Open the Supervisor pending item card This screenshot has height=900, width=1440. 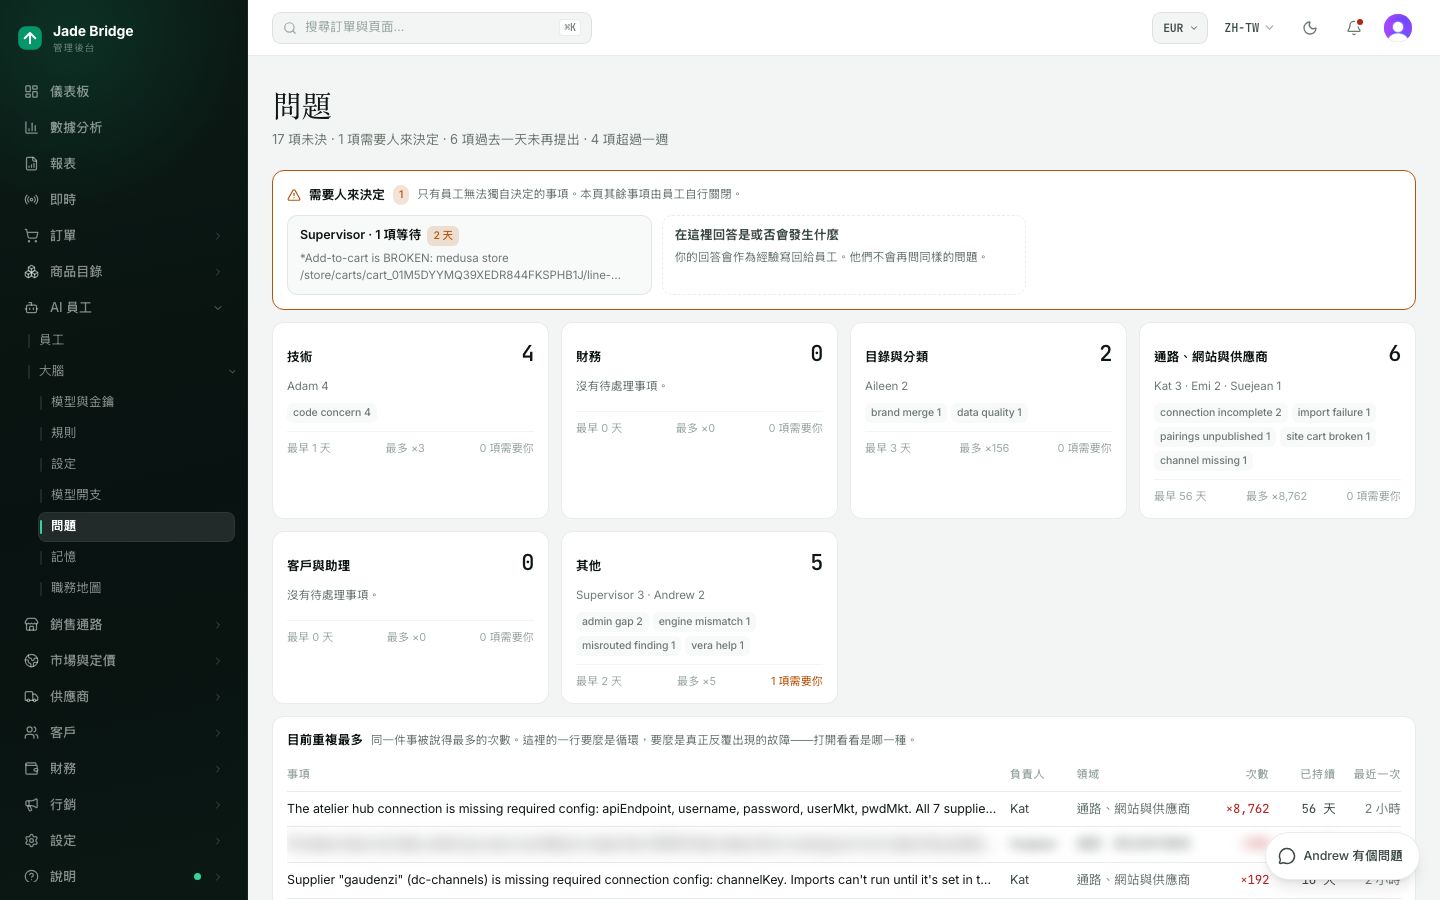[x=469, y=255]
